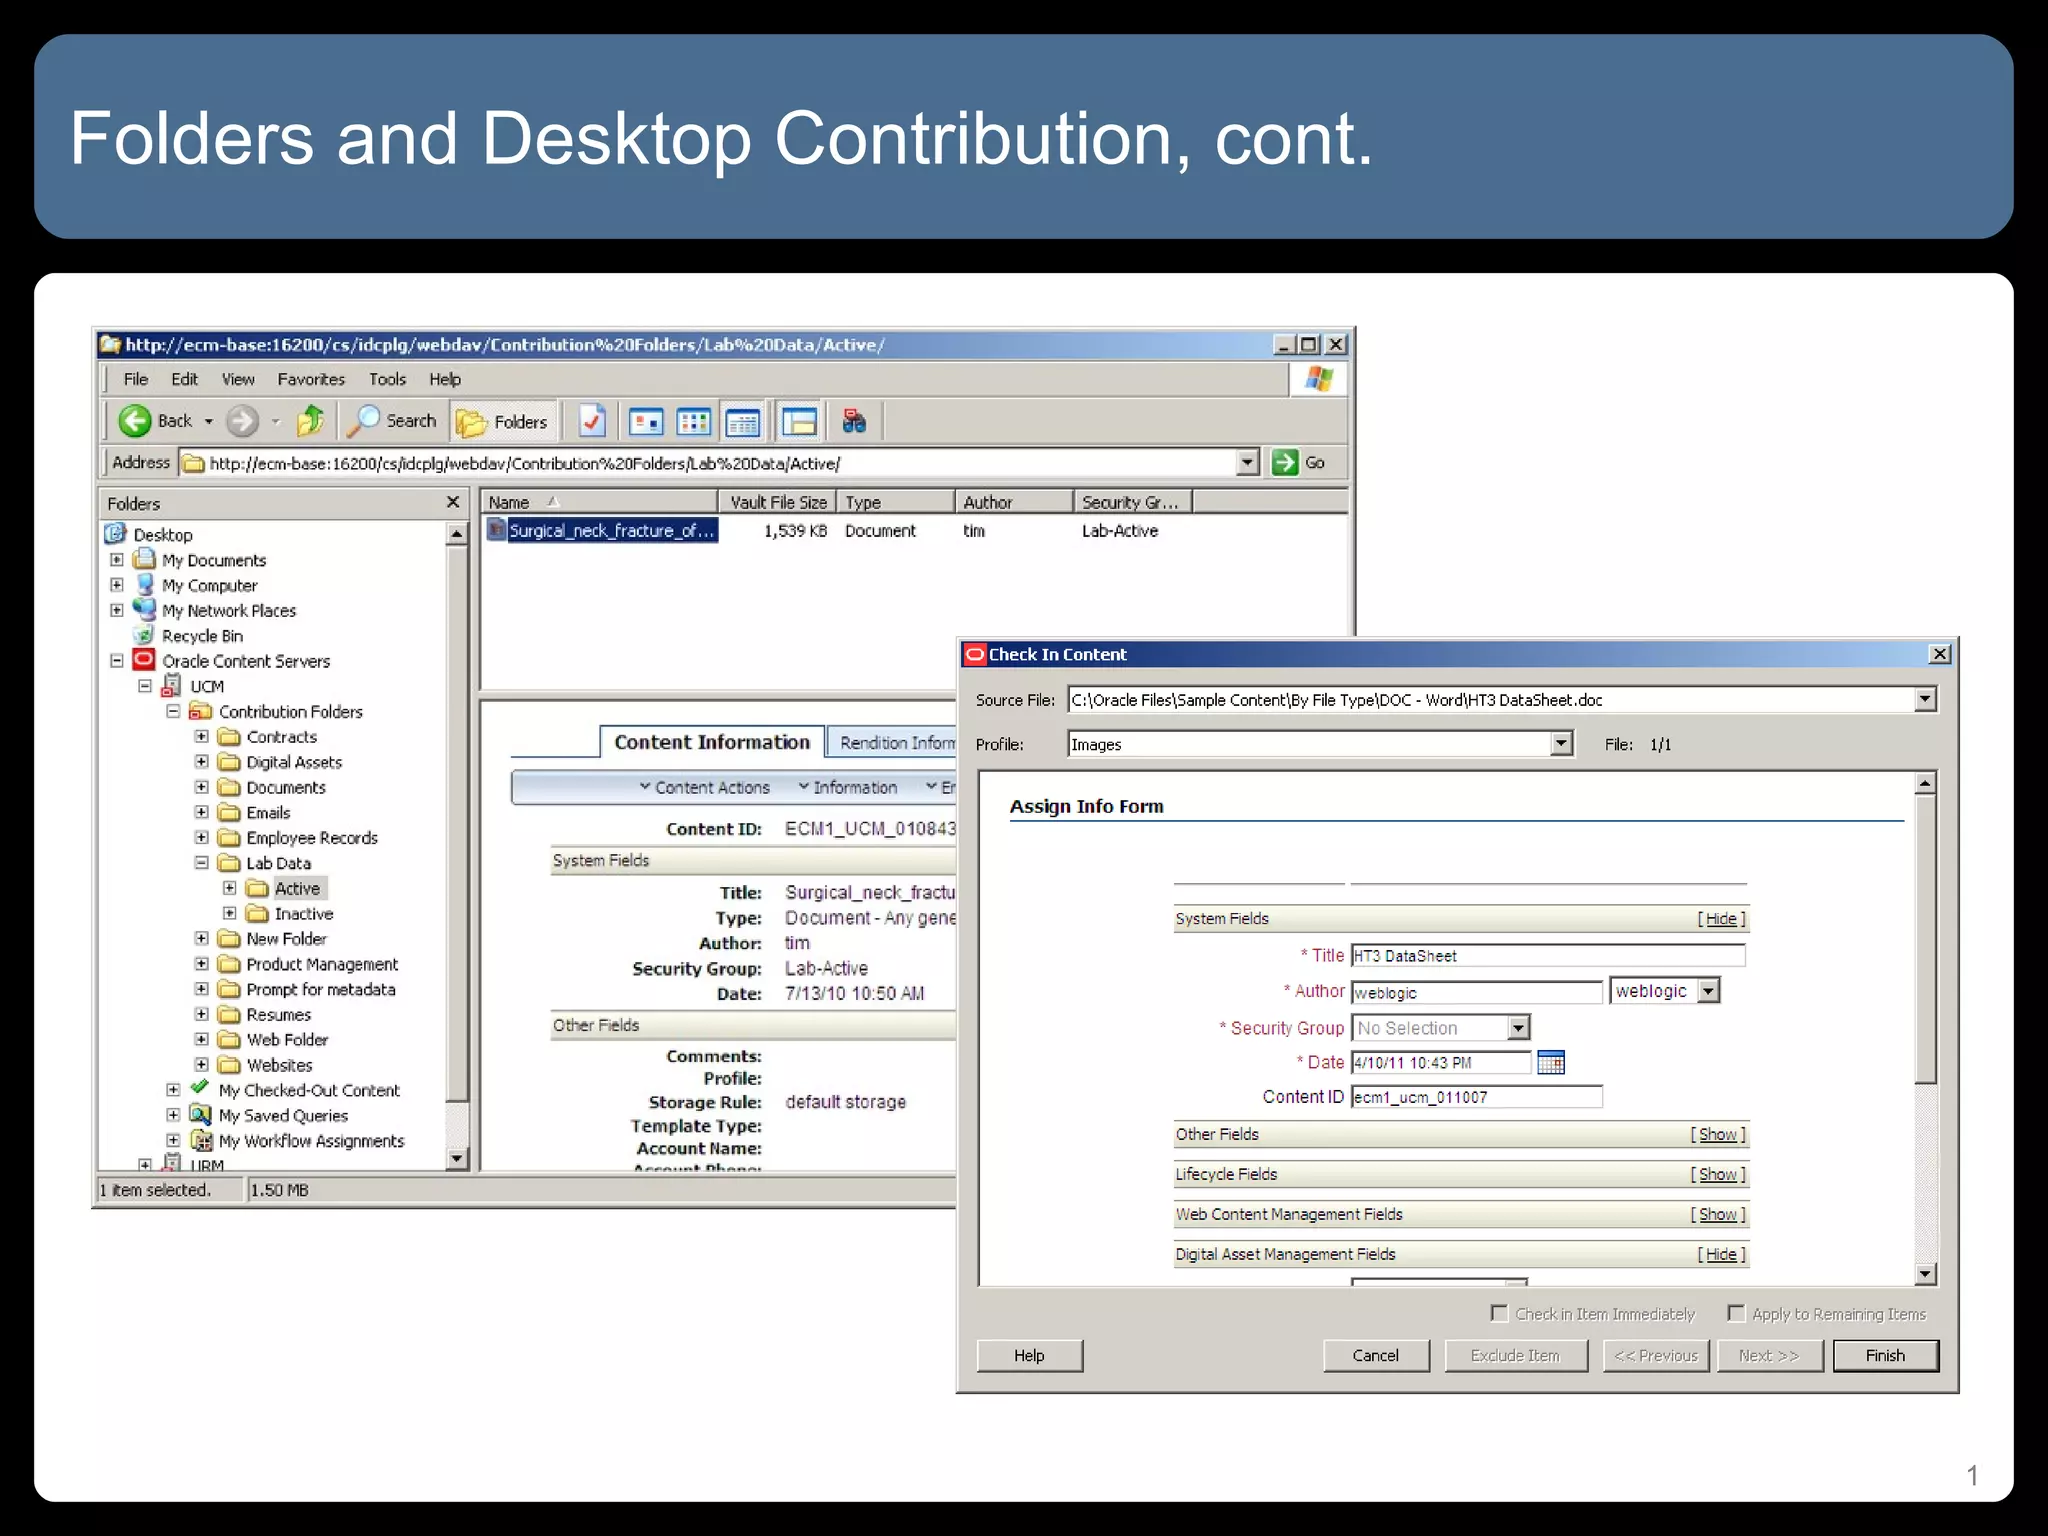Collapse the Lab Data folder
2048x1536 pixels.
point(201,862)
